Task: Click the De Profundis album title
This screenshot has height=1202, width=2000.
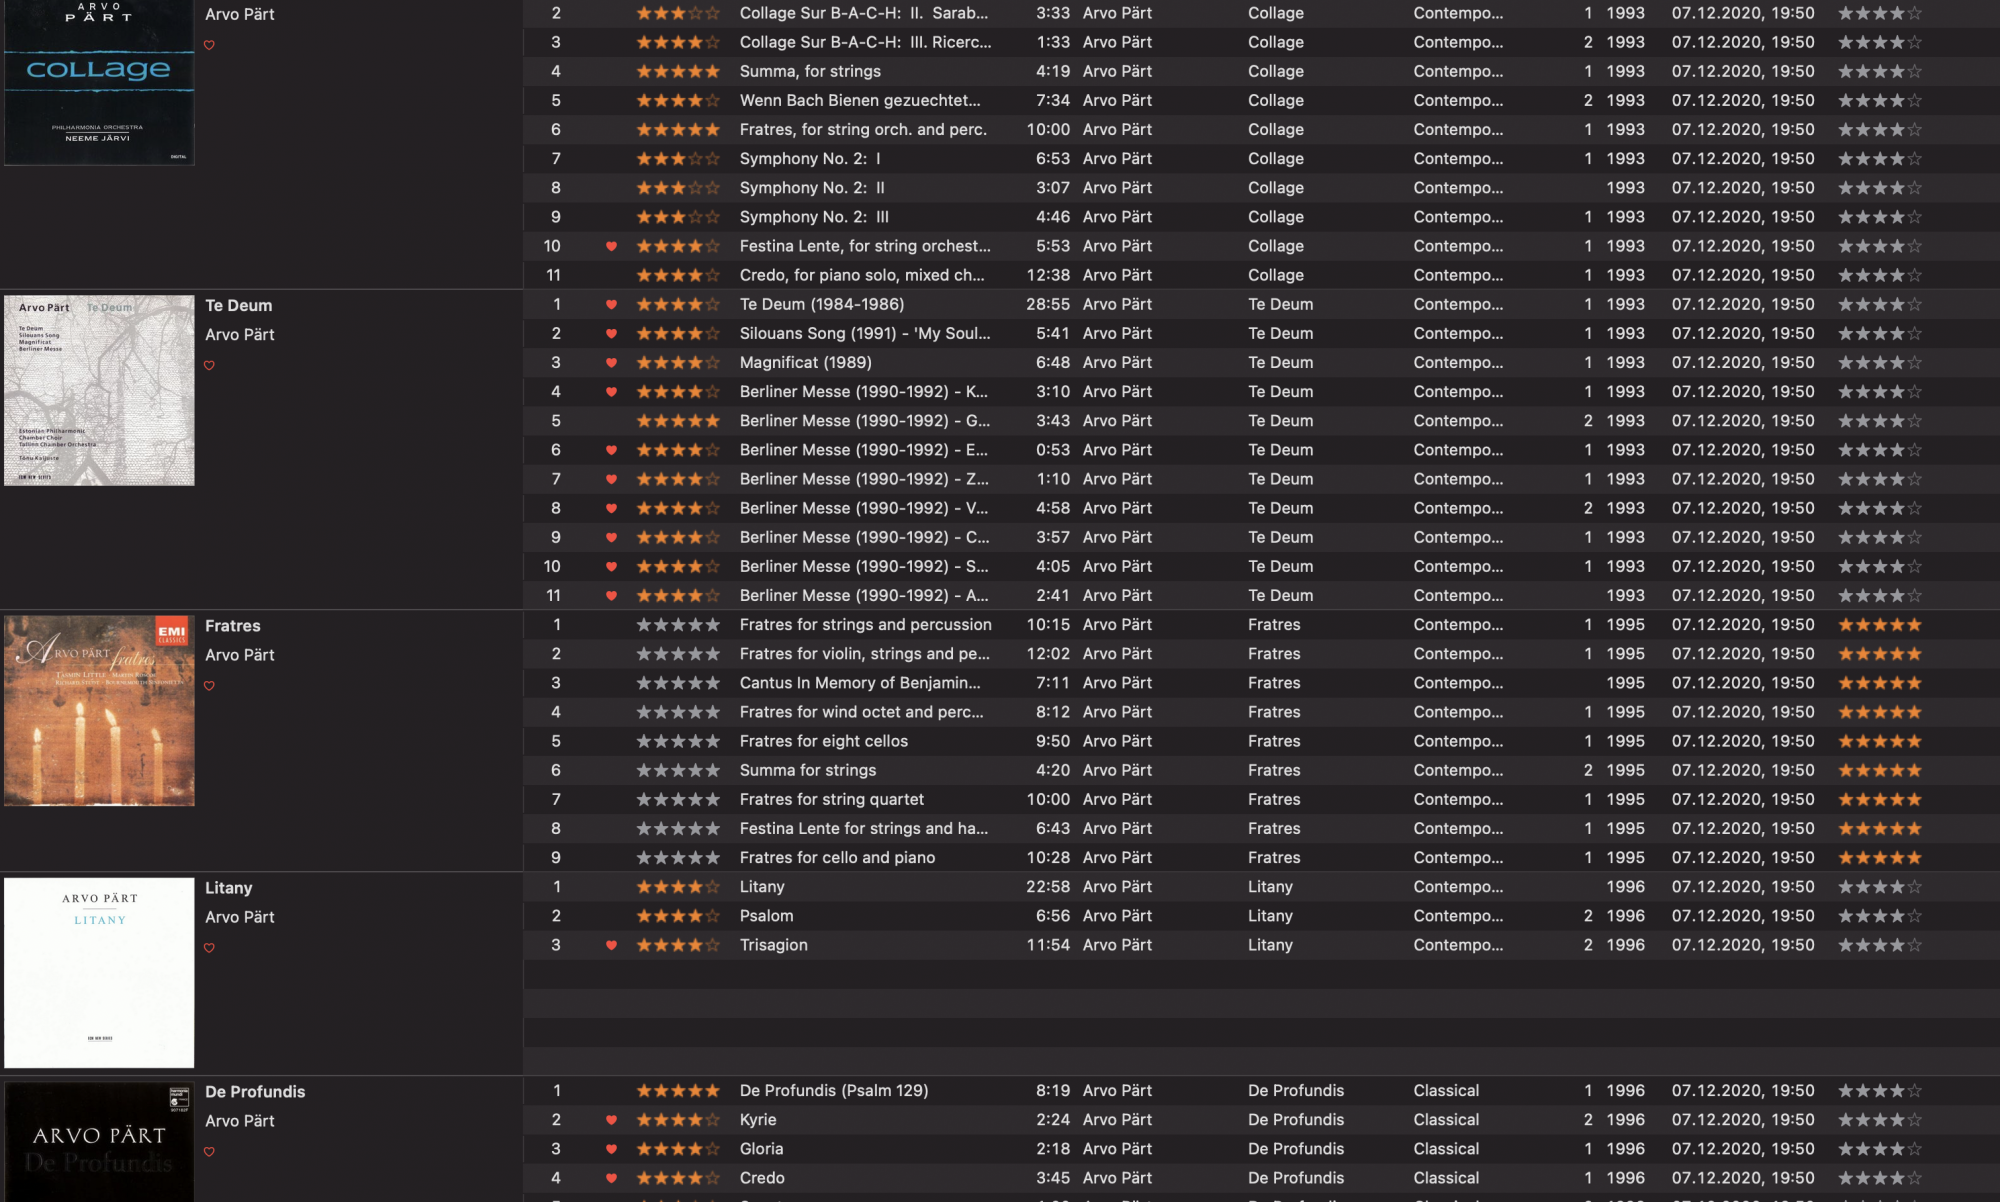Action: 255,1092
